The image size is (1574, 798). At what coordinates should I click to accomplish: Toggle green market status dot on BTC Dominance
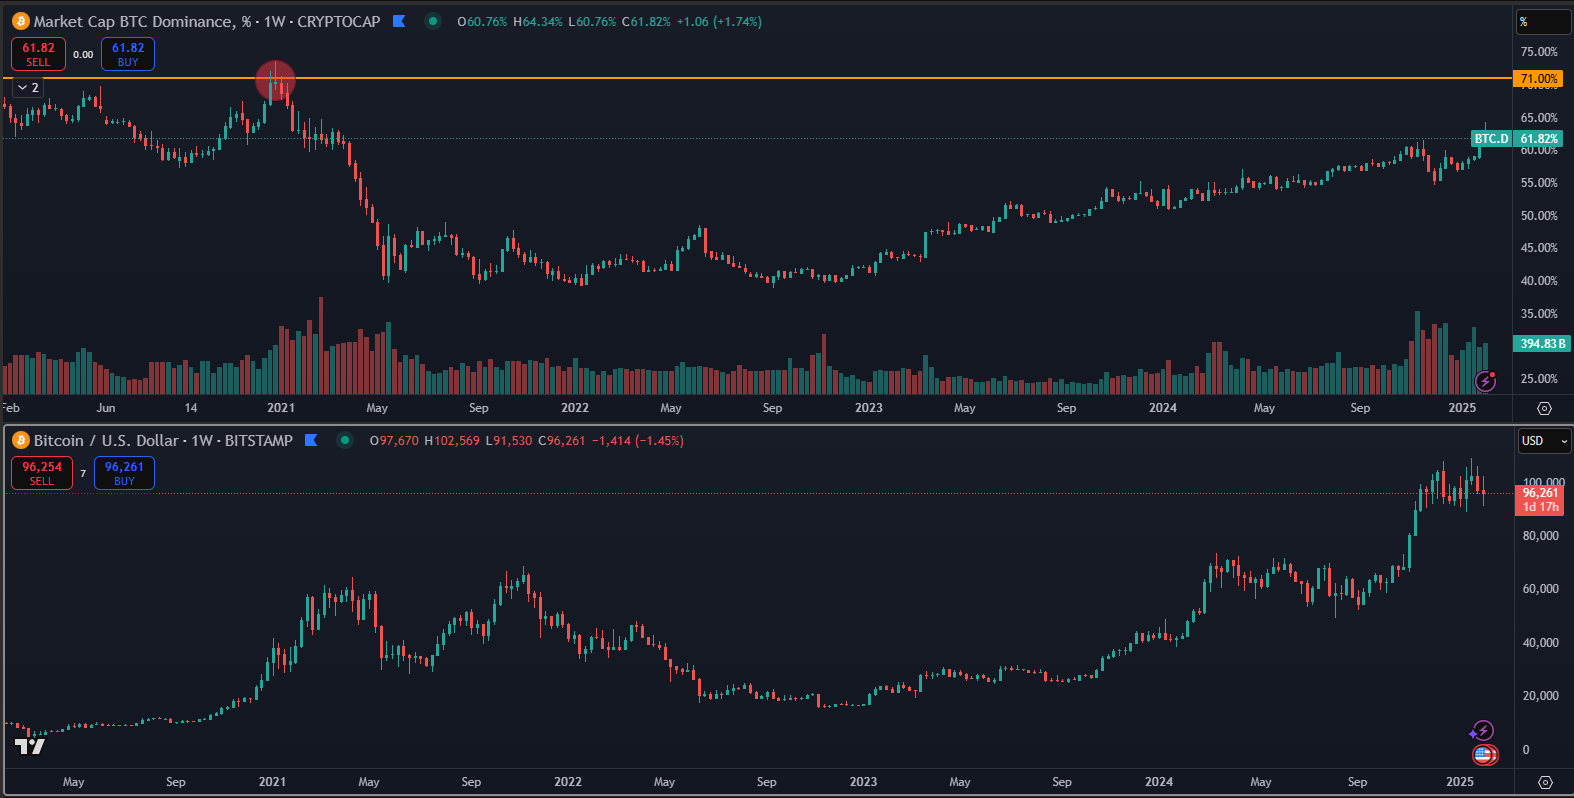point(432,21)
